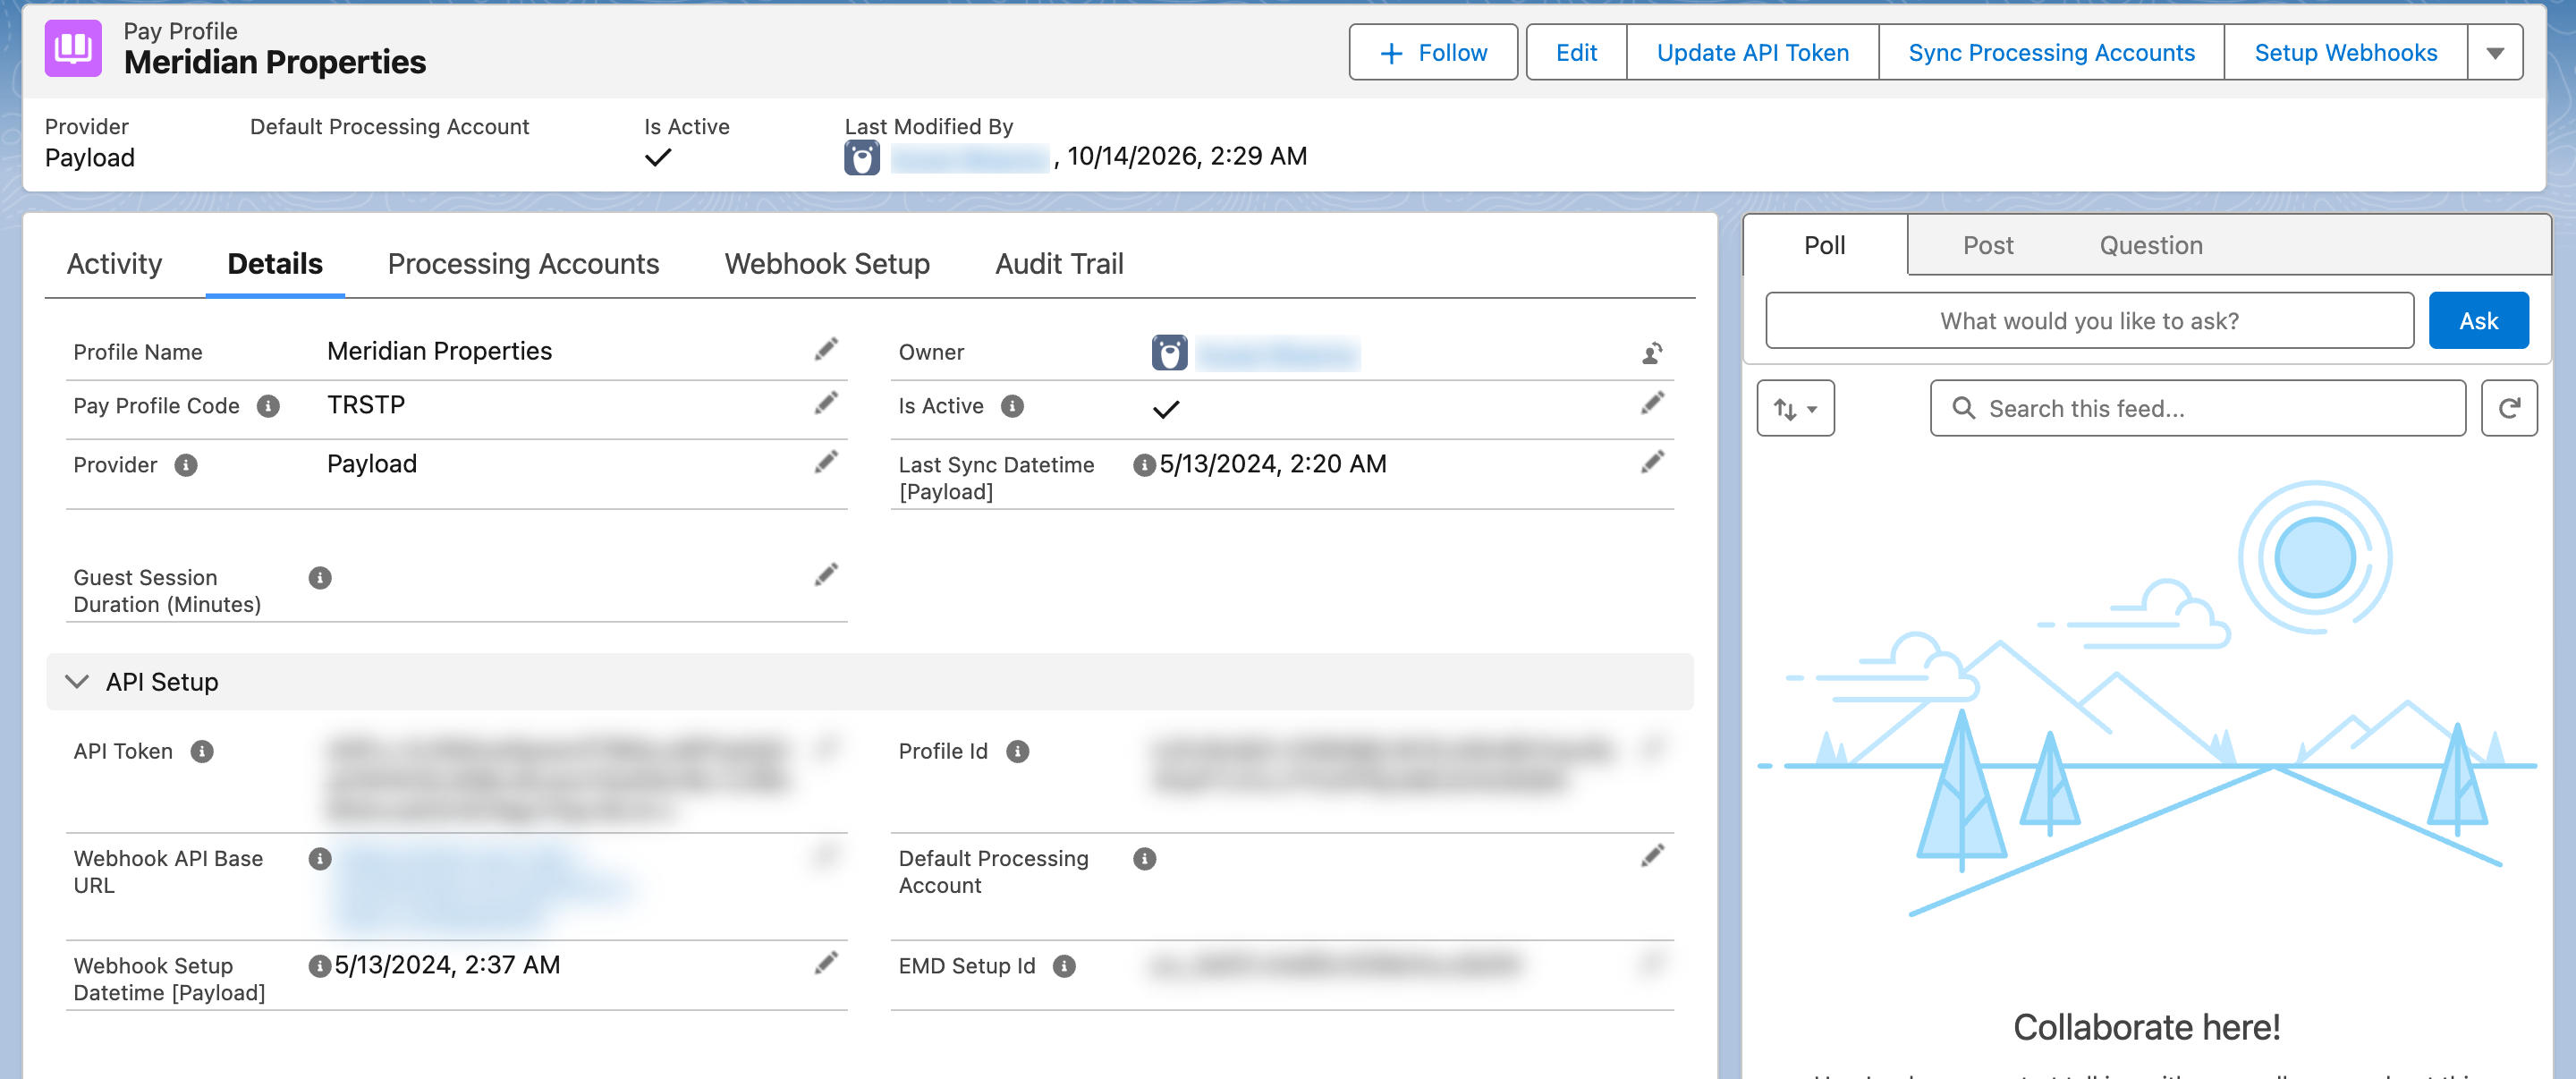Select the Question tab in Chatter
The height and width of the screenshot is (1079, 2576).
[2150, 245]
